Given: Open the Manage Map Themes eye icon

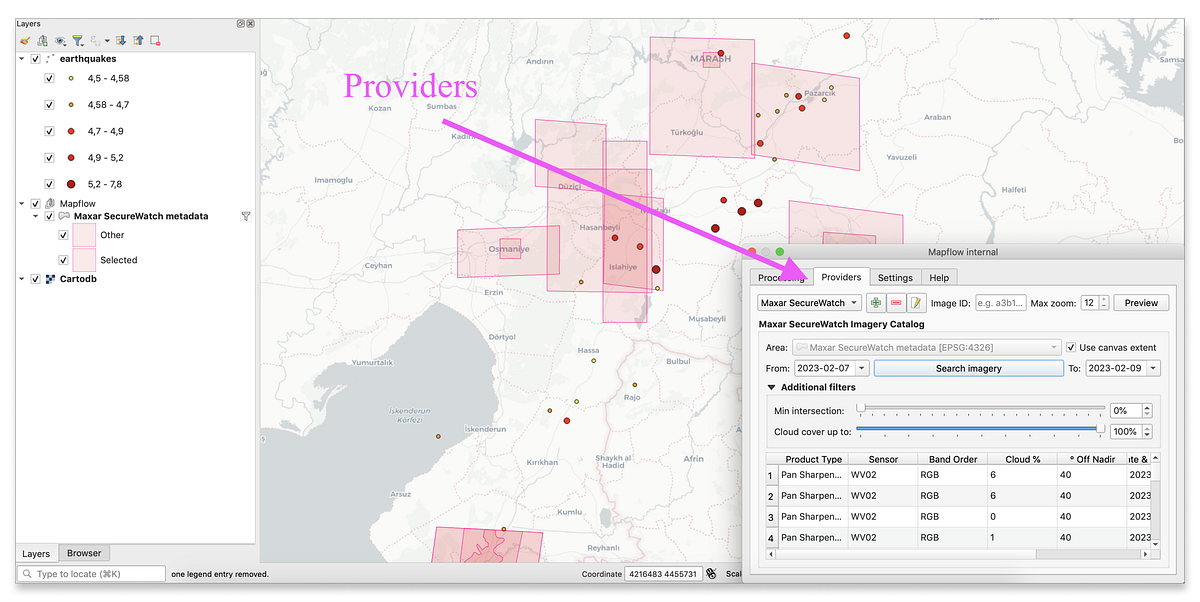Looking at the screenshot, I should (x=60, y=40).
